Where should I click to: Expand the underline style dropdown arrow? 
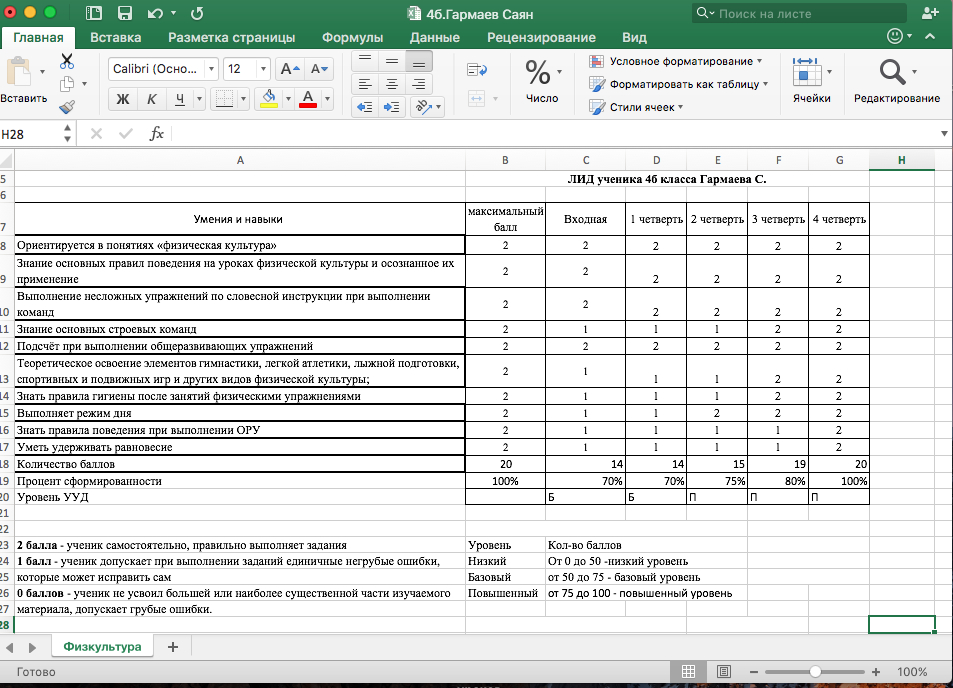199,99
